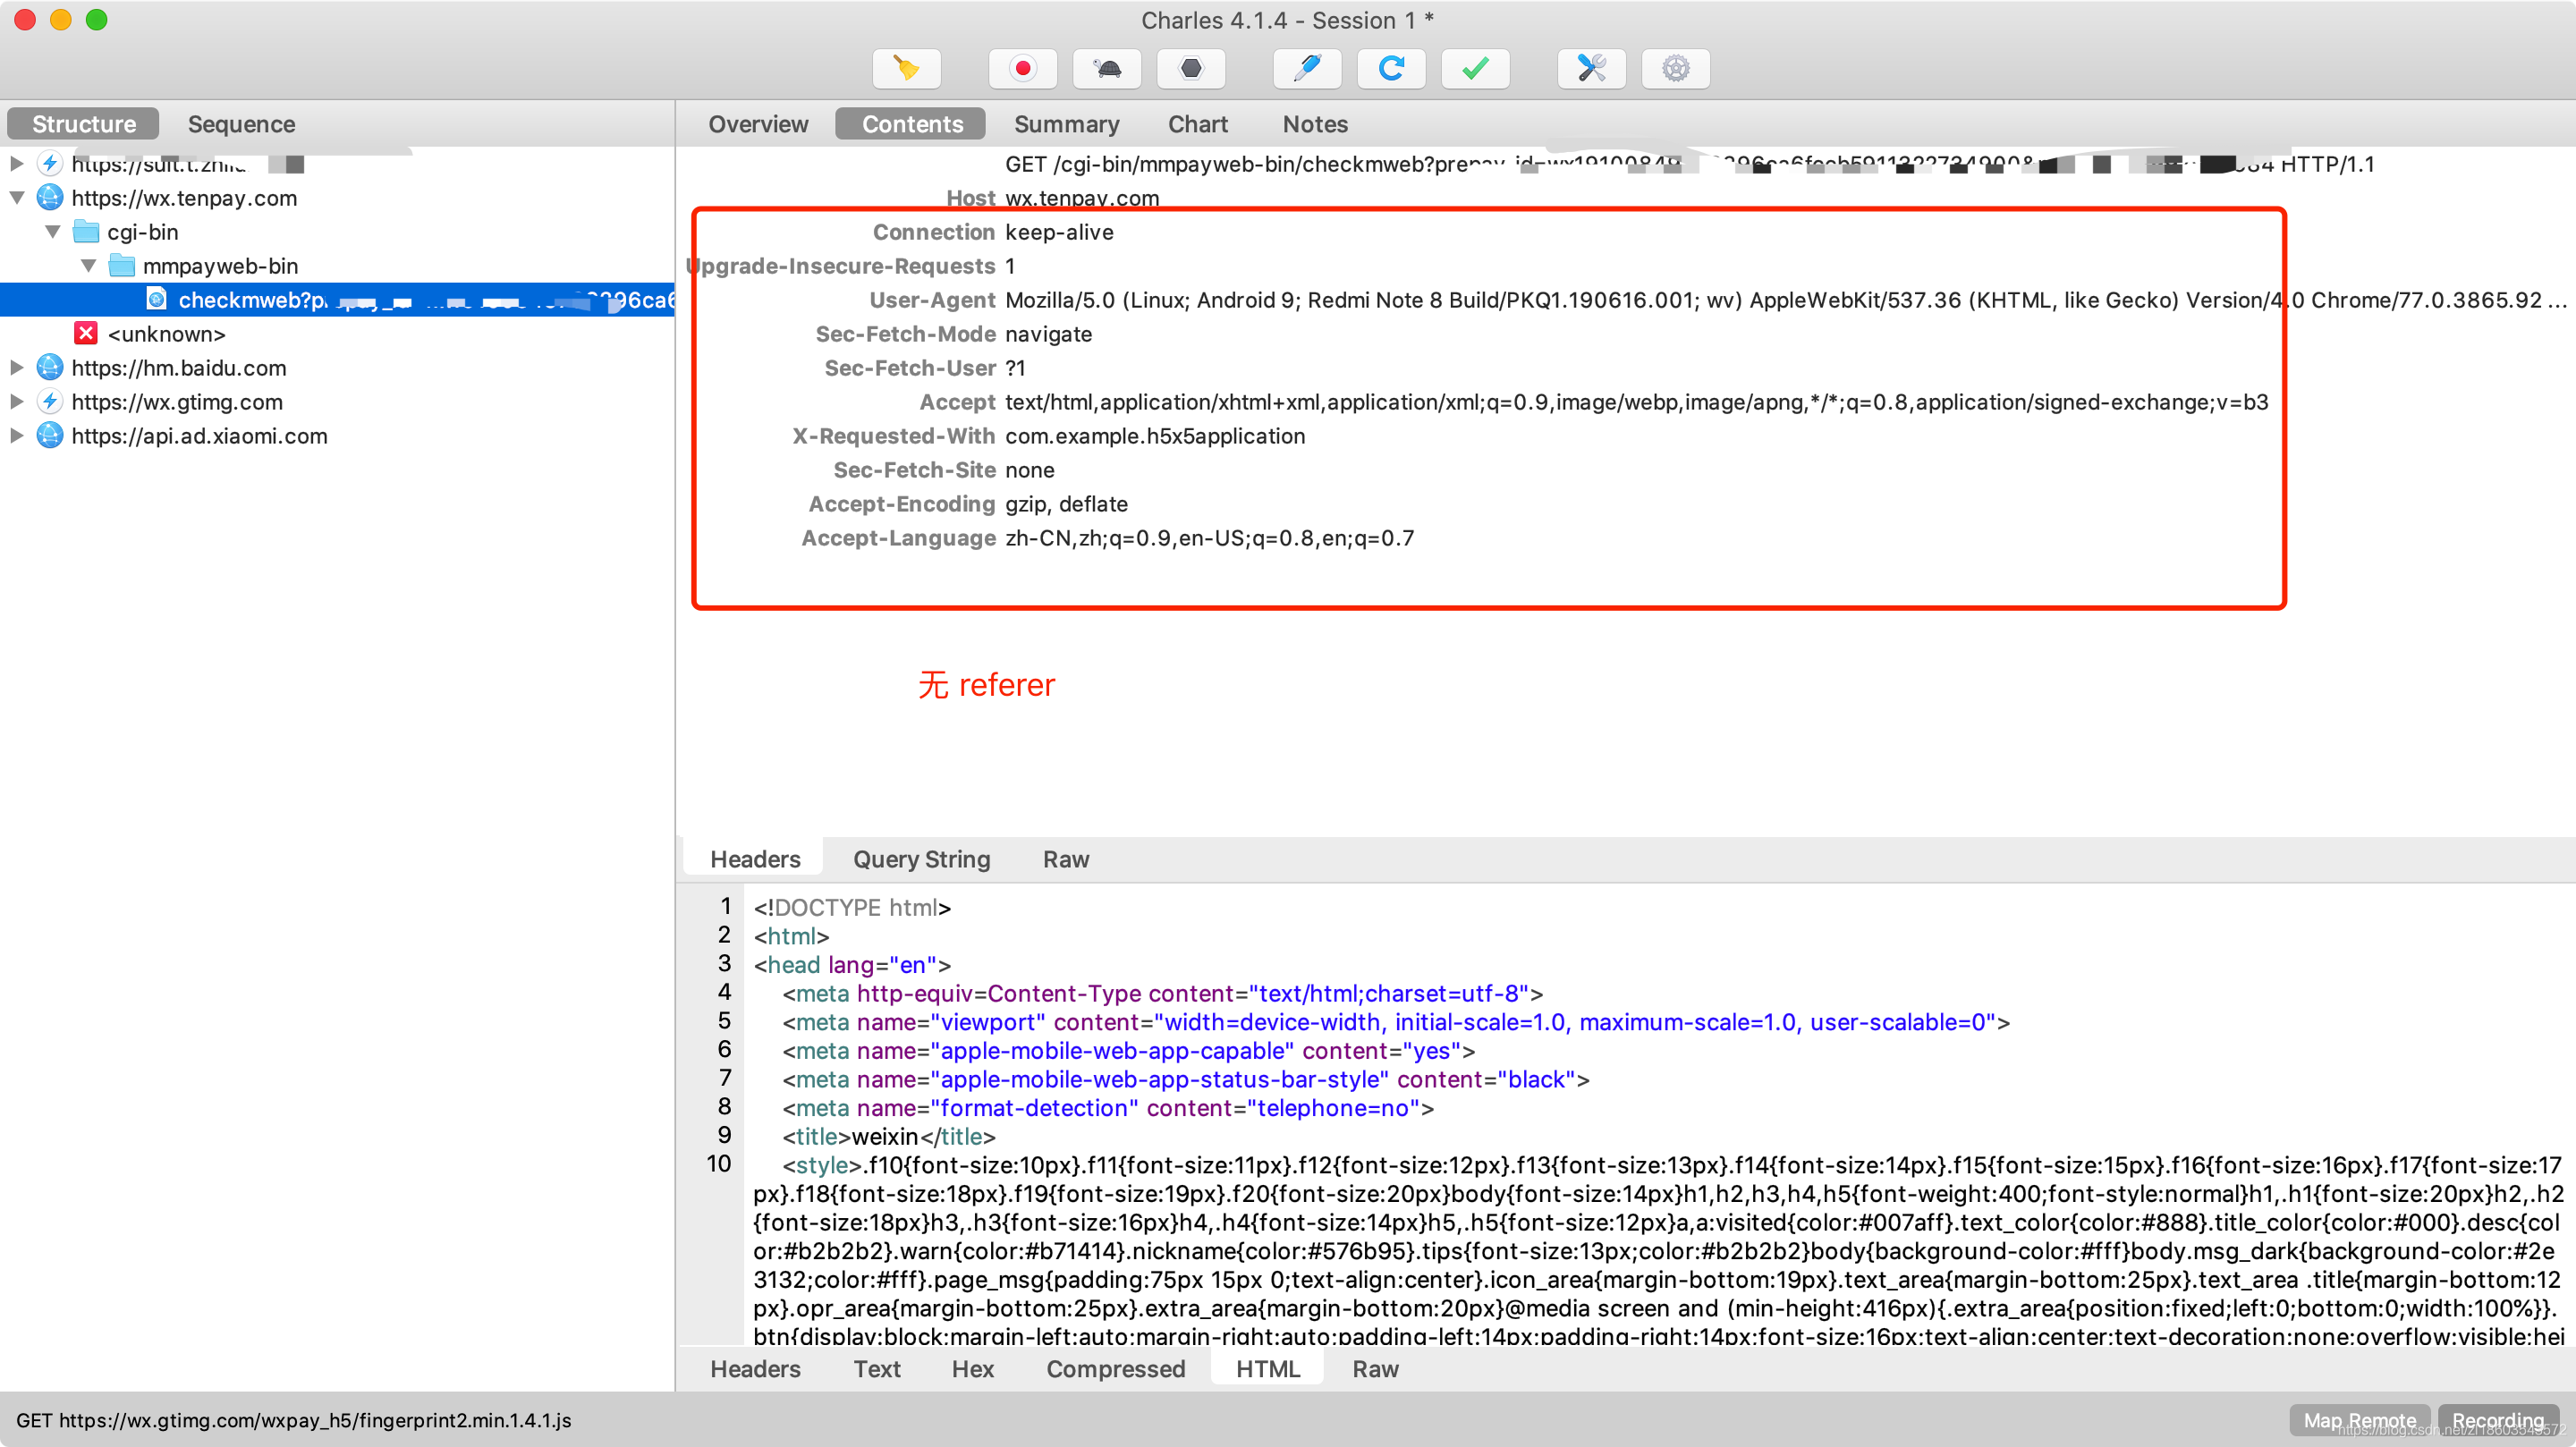Toggle the Stream/Throttle icon
Image resolution: width=2576 pixels, height=1447 pixels.
point(1106,69)
